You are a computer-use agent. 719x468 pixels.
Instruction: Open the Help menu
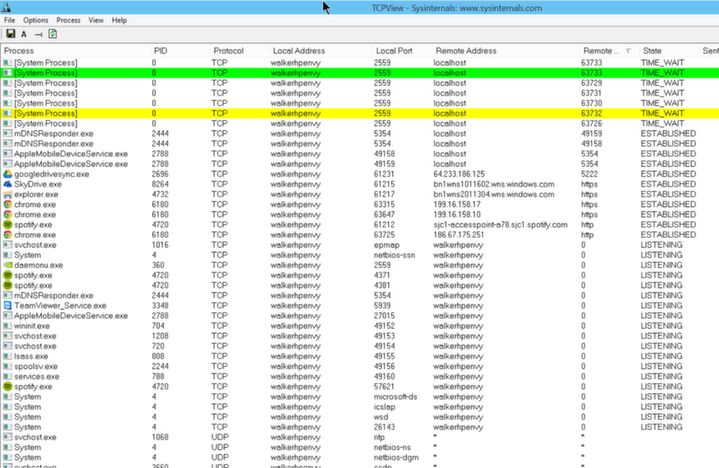[x=119, y=20]
